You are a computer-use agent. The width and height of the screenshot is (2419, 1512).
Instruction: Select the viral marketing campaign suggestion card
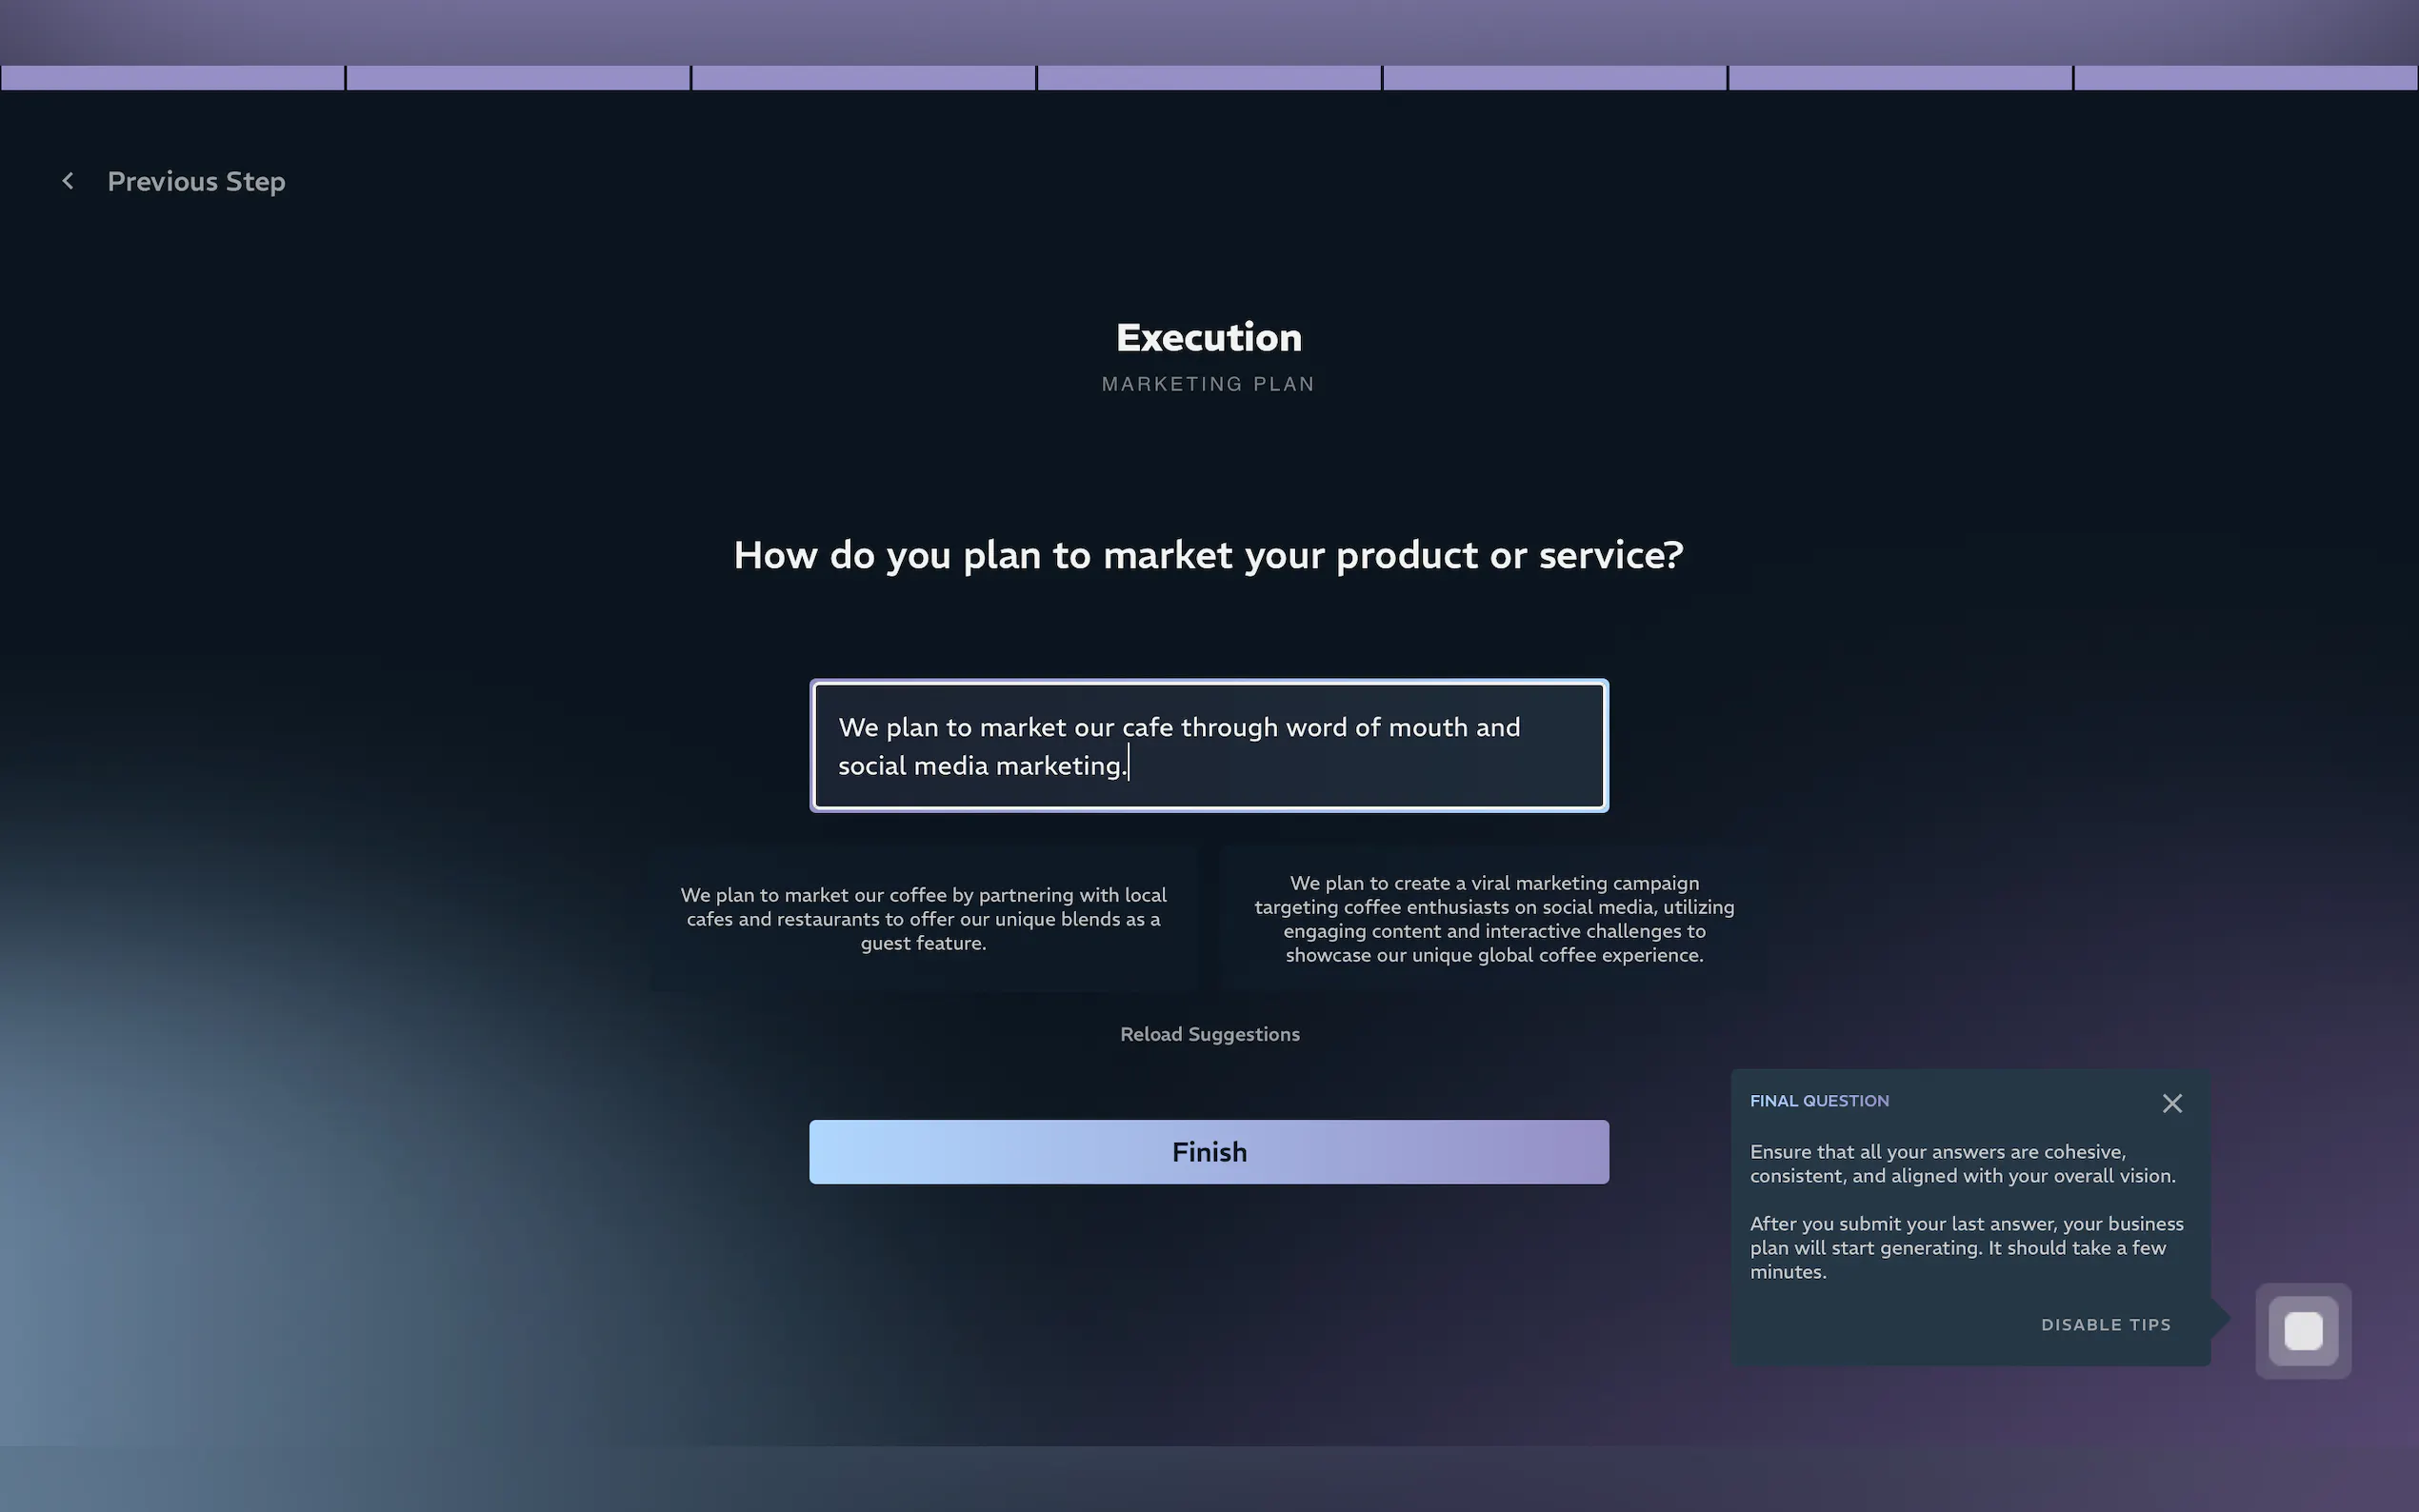1494,918
